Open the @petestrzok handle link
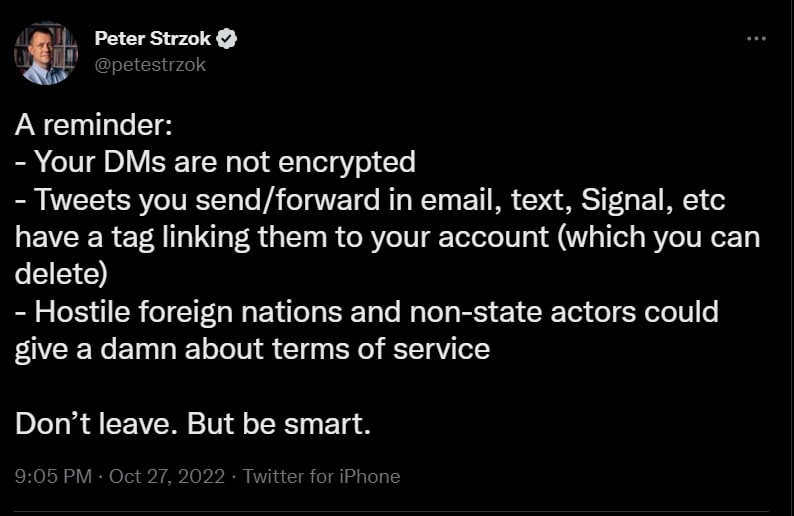This screenshot has width=794, height=516. coord(149,64)
